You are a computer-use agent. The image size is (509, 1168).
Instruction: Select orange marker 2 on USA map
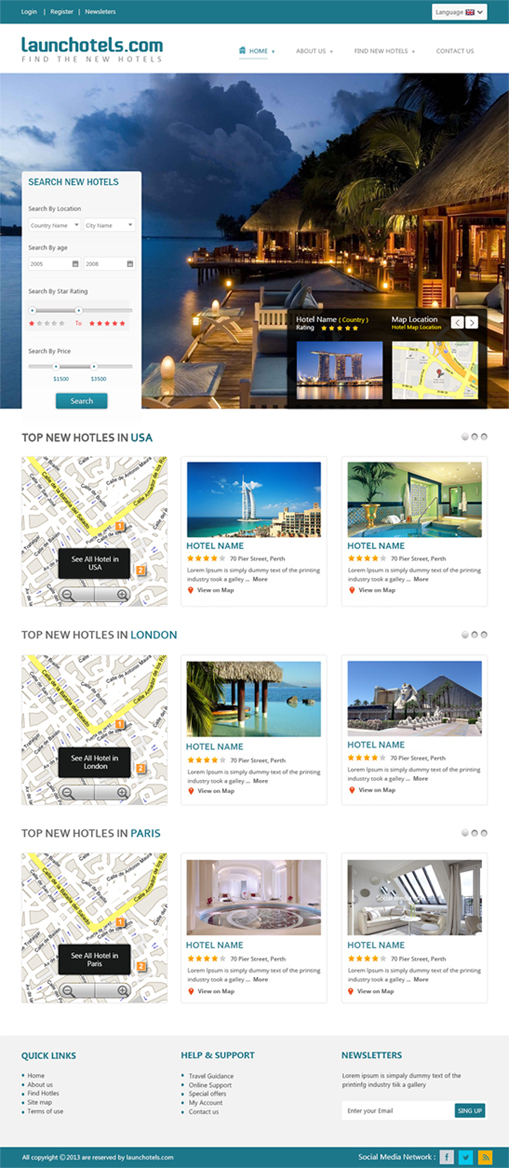tap(141, 571)
